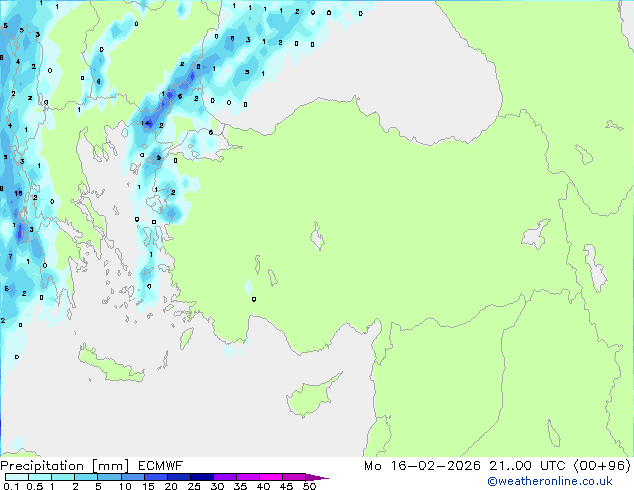
Task: Click the 0.5–1 mm legend color swatch
Action: point(40,477)
